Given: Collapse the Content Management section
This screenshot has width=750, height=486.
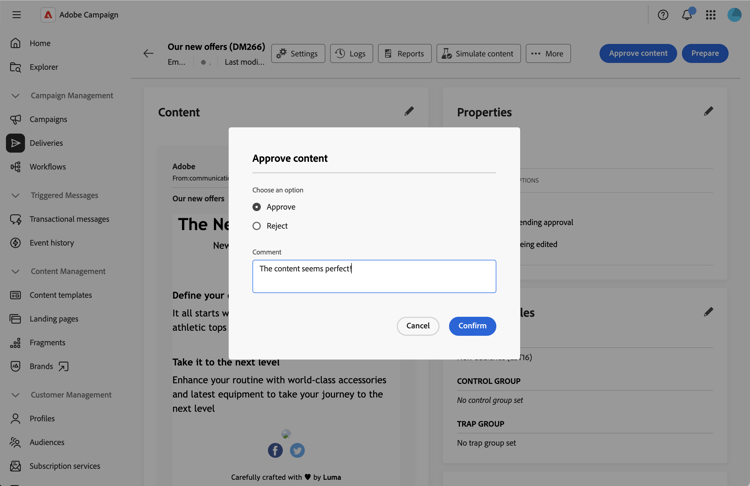Looking at the screenshot, I should coord(15,271).
